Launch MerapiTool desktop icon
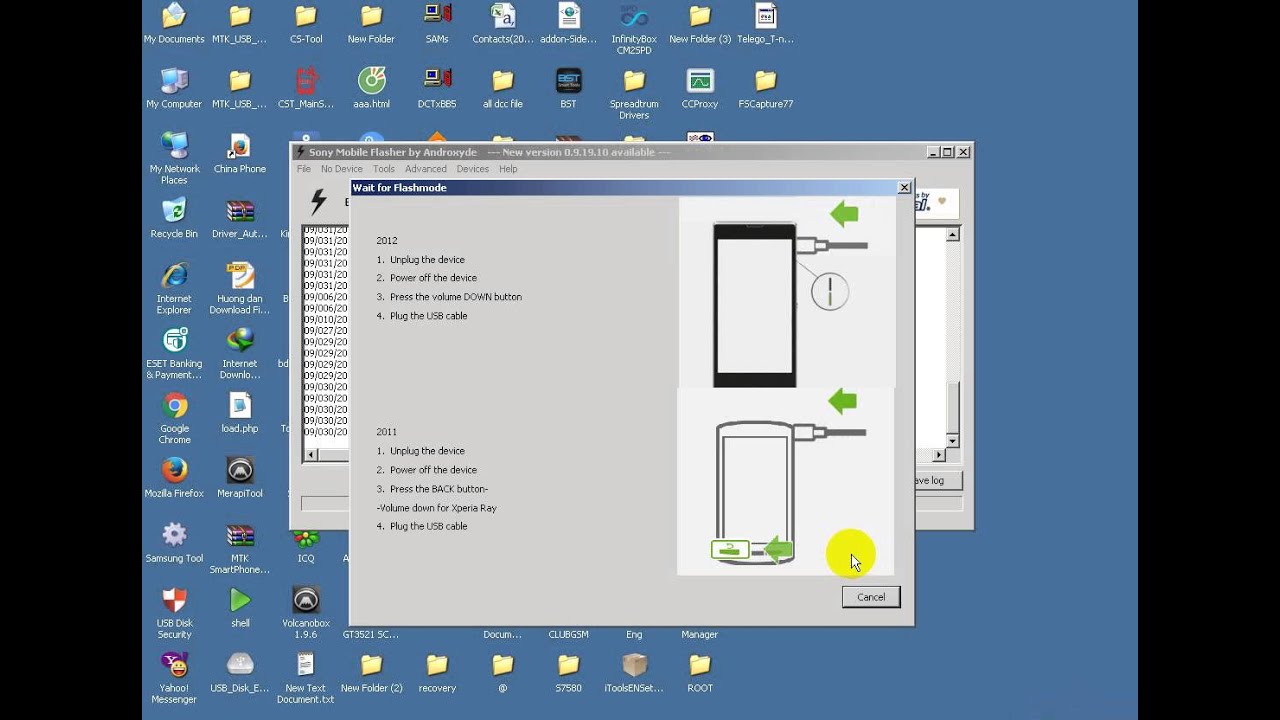 240,479
